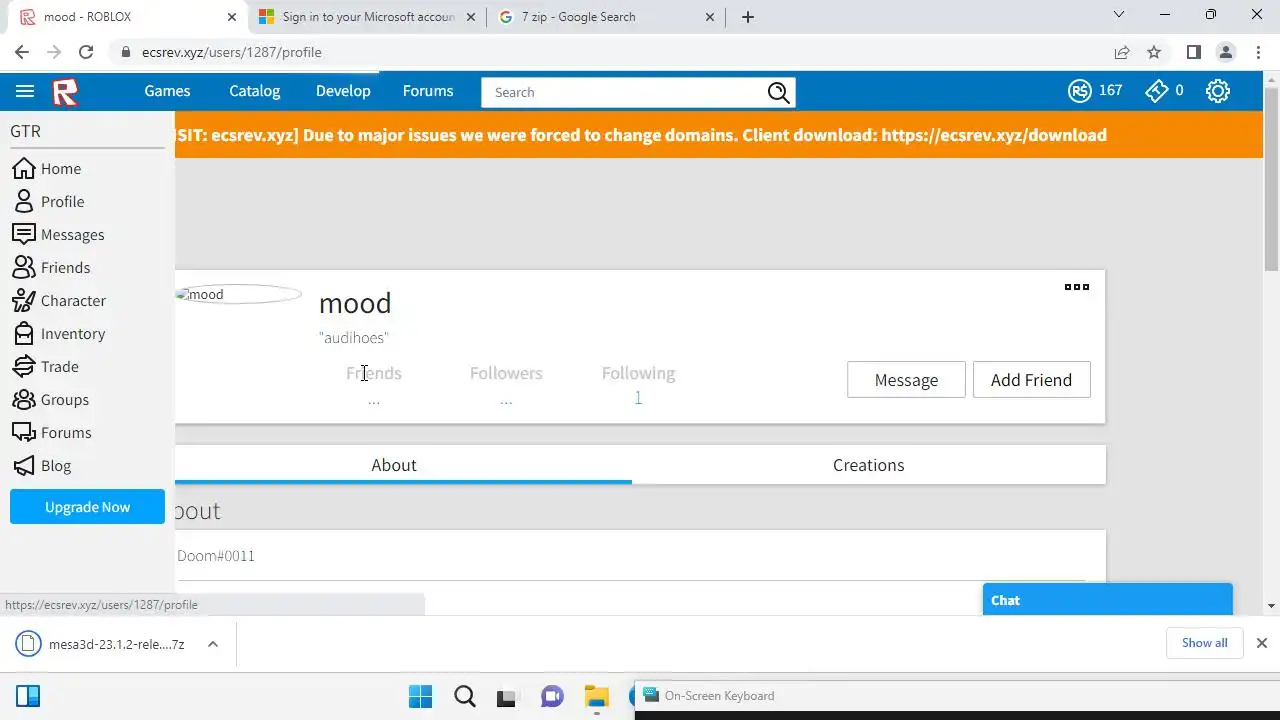The height and width of the screenshot is (720, 1280).
Task: Click the share page icon in the address bar
Action: point(1122,52)
